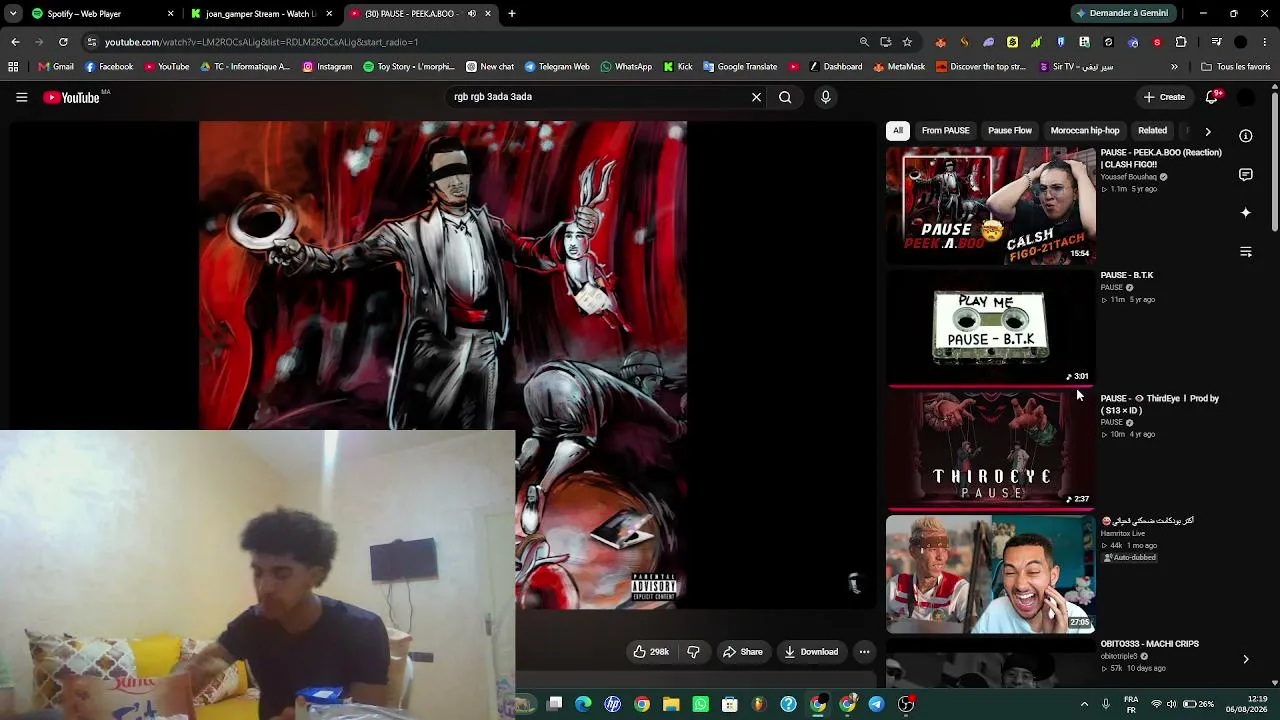Play the PAUSE - B.T.K cassette thumbnail

click(991, 327)
